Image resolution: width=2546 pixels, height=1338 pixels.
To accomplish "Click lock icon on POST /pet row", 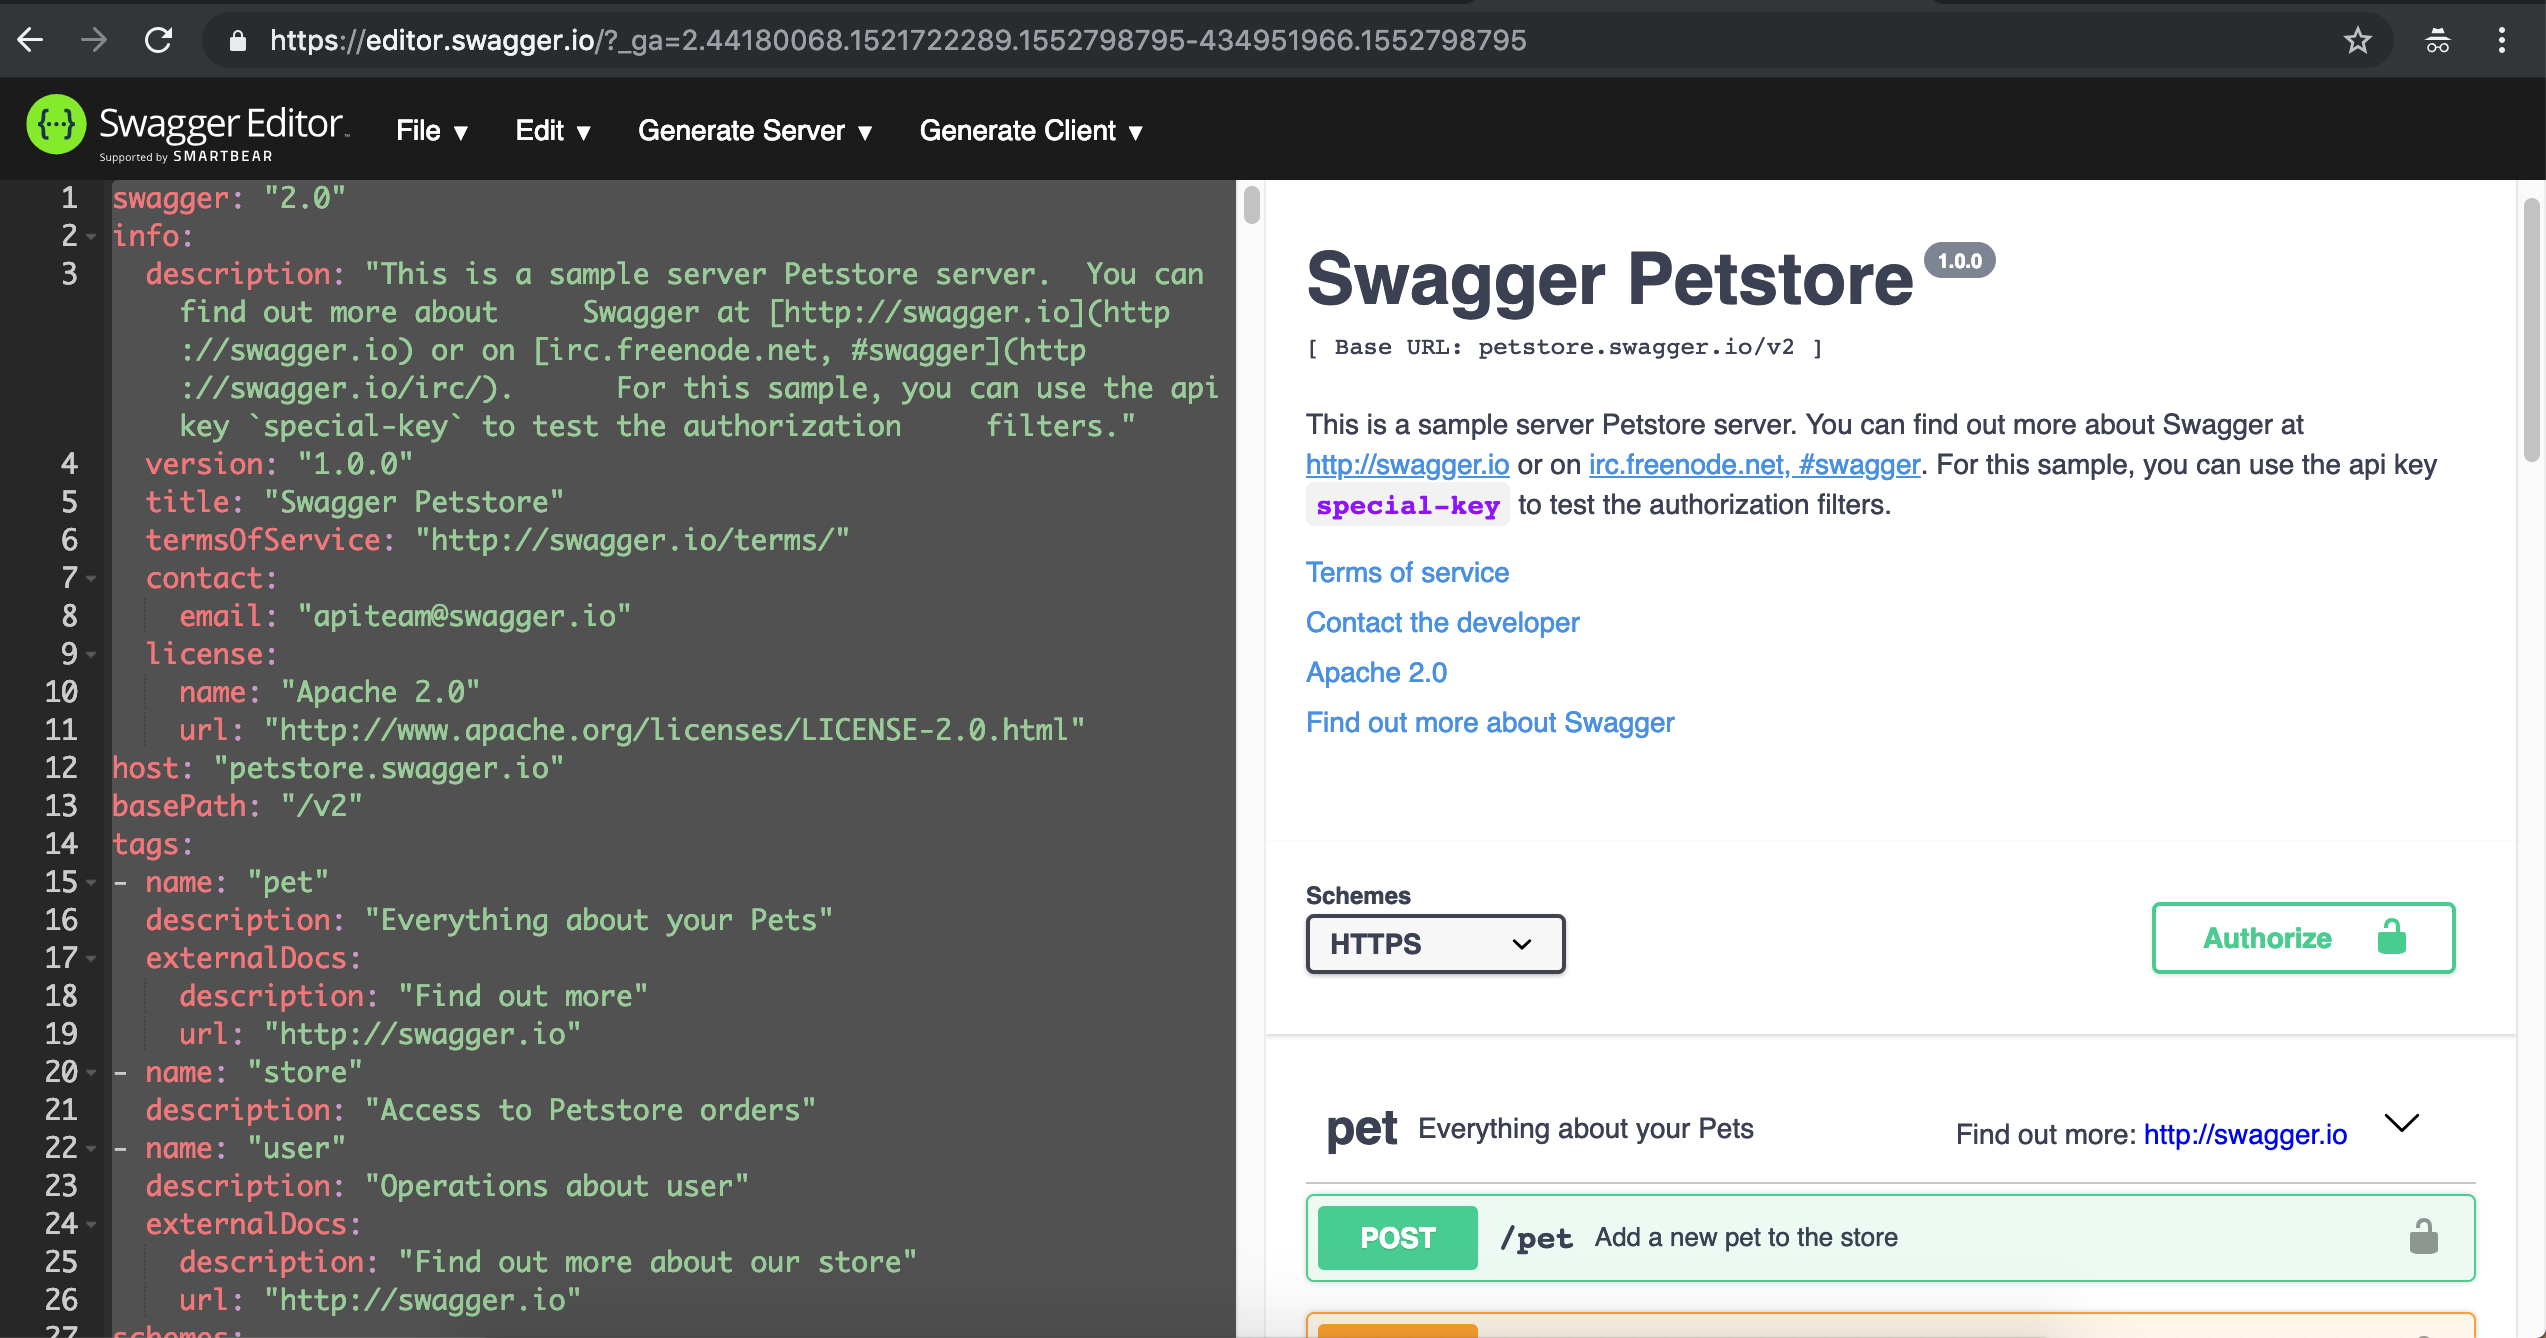I will (2423, 1238).
